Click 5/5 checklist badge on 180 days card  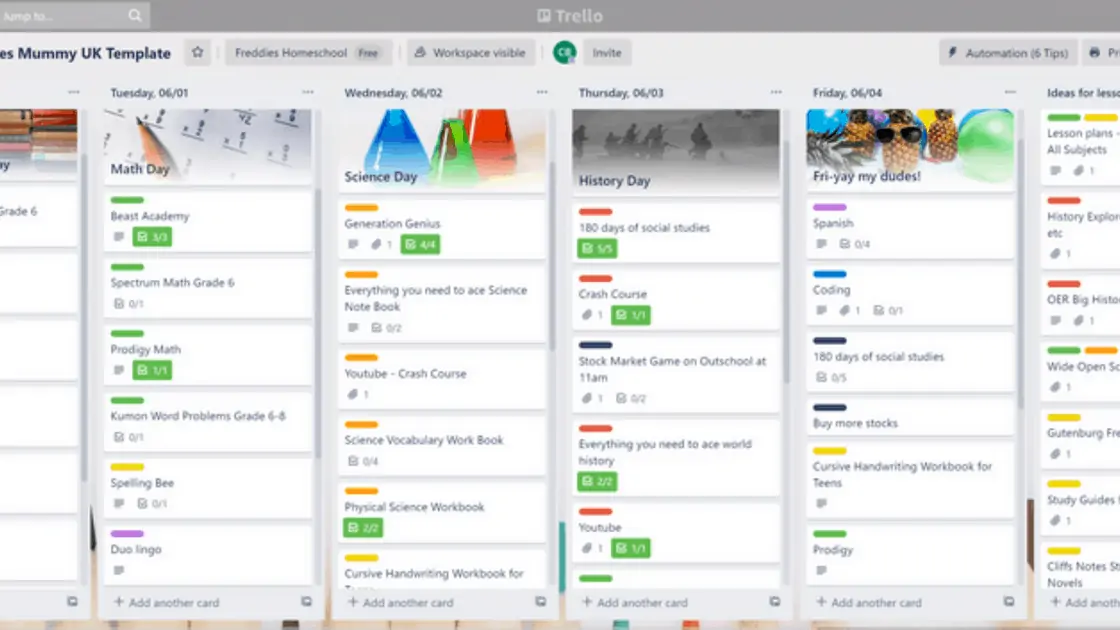[597, 249]
